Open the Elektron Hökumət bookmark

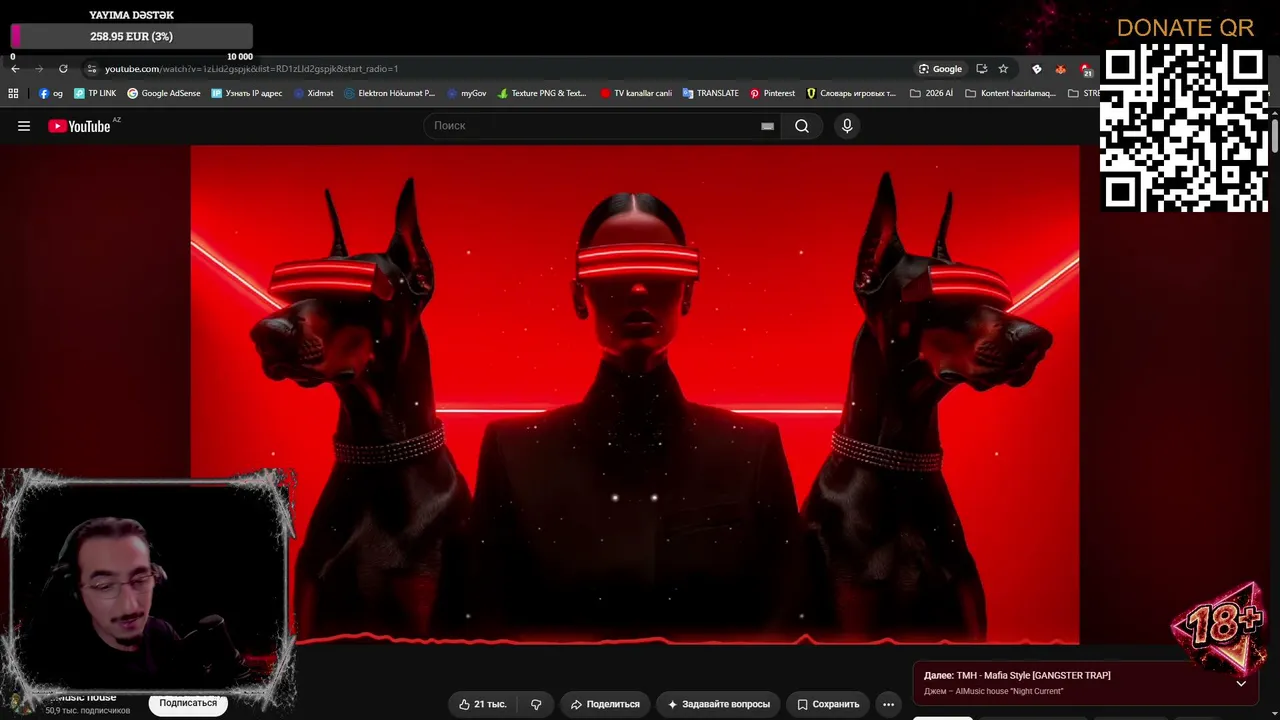click(x=390, y=93)
